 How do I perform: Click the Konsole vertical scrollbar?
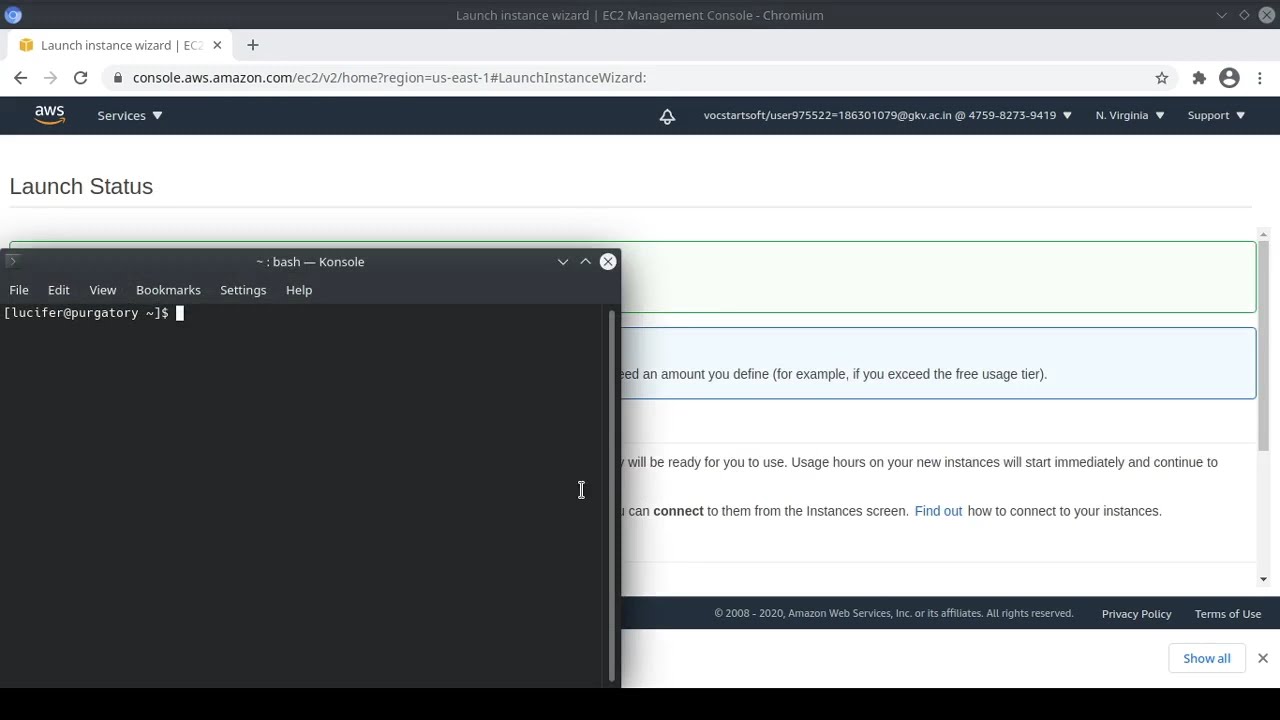pyautogui.click(x=612, y=495)
